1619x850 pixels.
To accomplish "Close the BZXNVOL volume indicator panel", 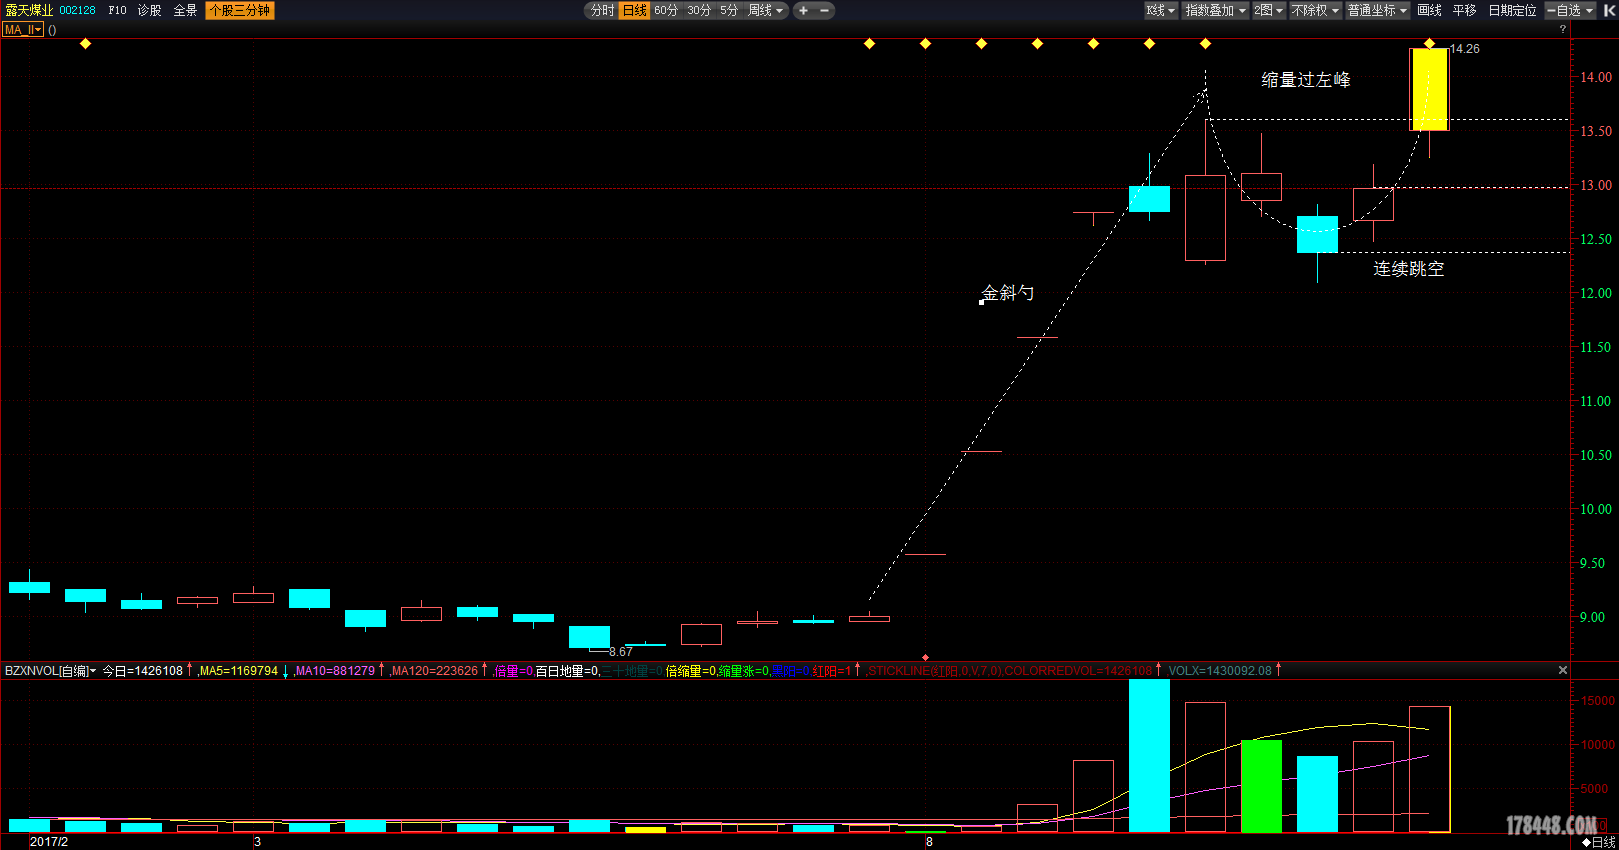I will (x=1563, y=670).
